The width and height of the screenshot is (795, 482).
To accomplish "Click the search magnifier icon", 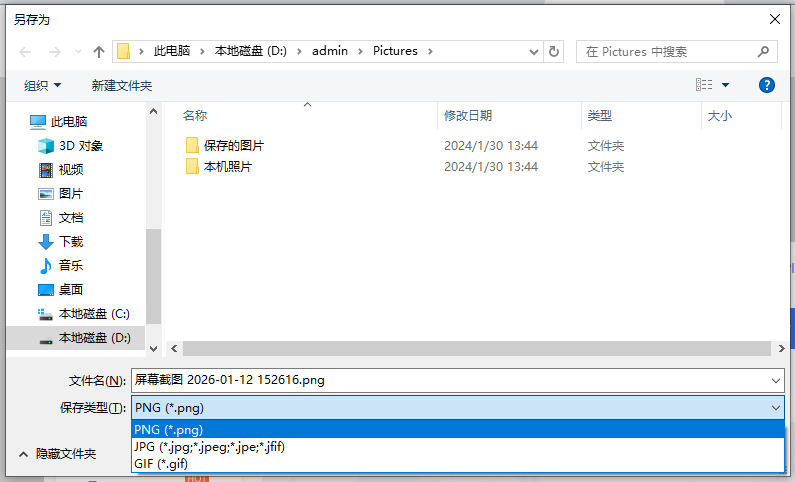I will point(763,52).
